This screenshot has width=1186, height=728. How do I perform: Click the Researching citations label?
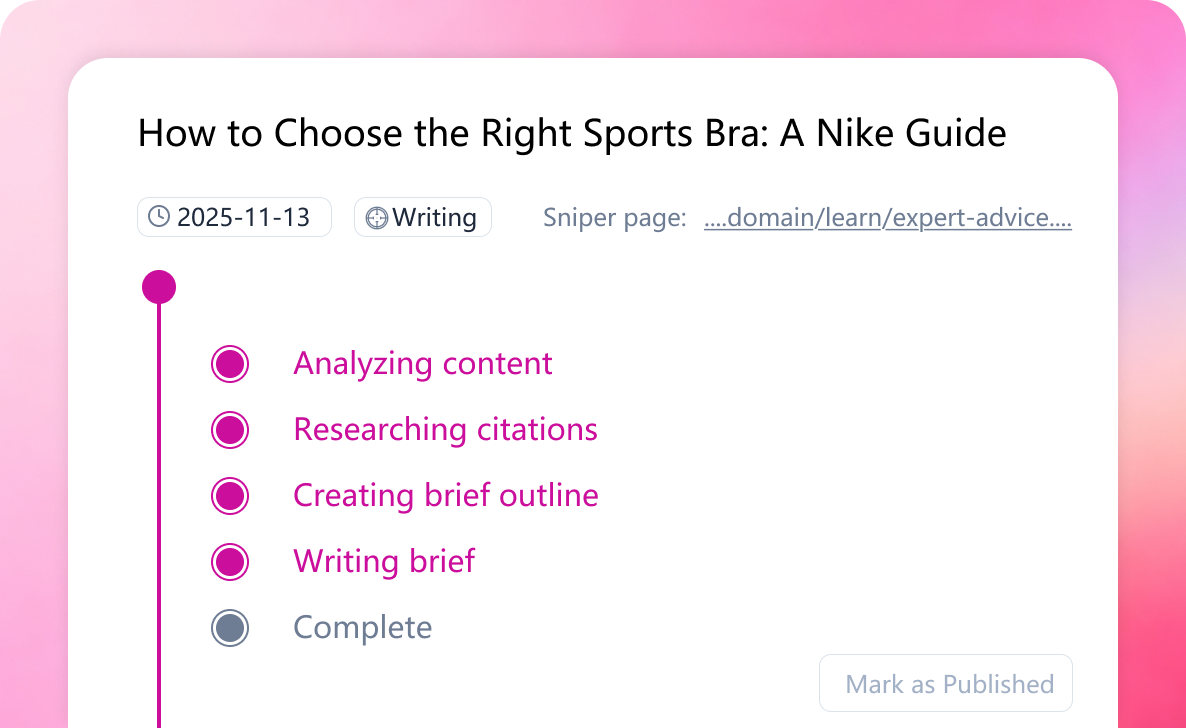point(445,430)
